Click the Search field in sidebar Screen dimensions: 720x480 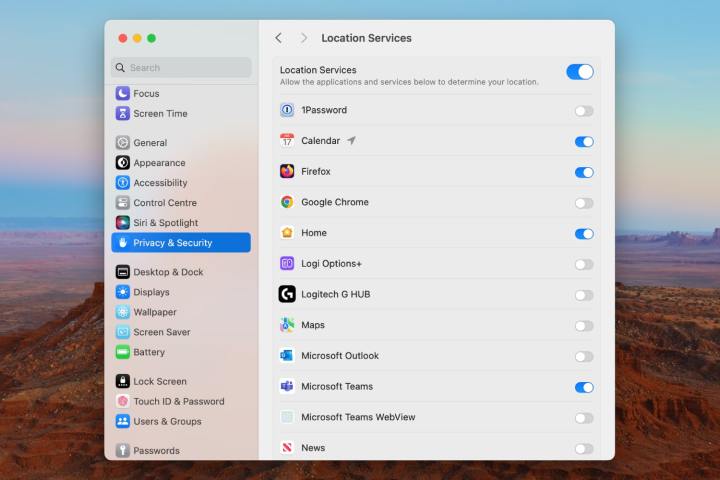181,68
